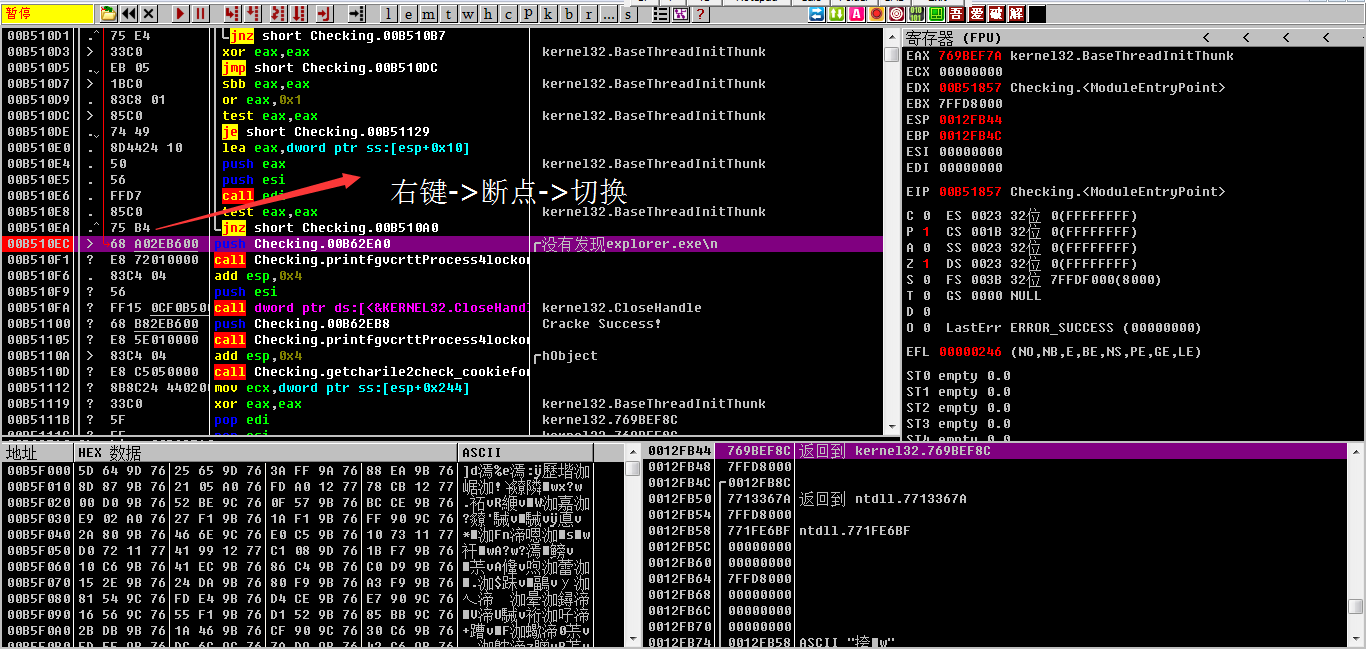This screenshot has height=649, width=1366.
Task: Click the '爱' plugin icon
Action: pos(976,14)
